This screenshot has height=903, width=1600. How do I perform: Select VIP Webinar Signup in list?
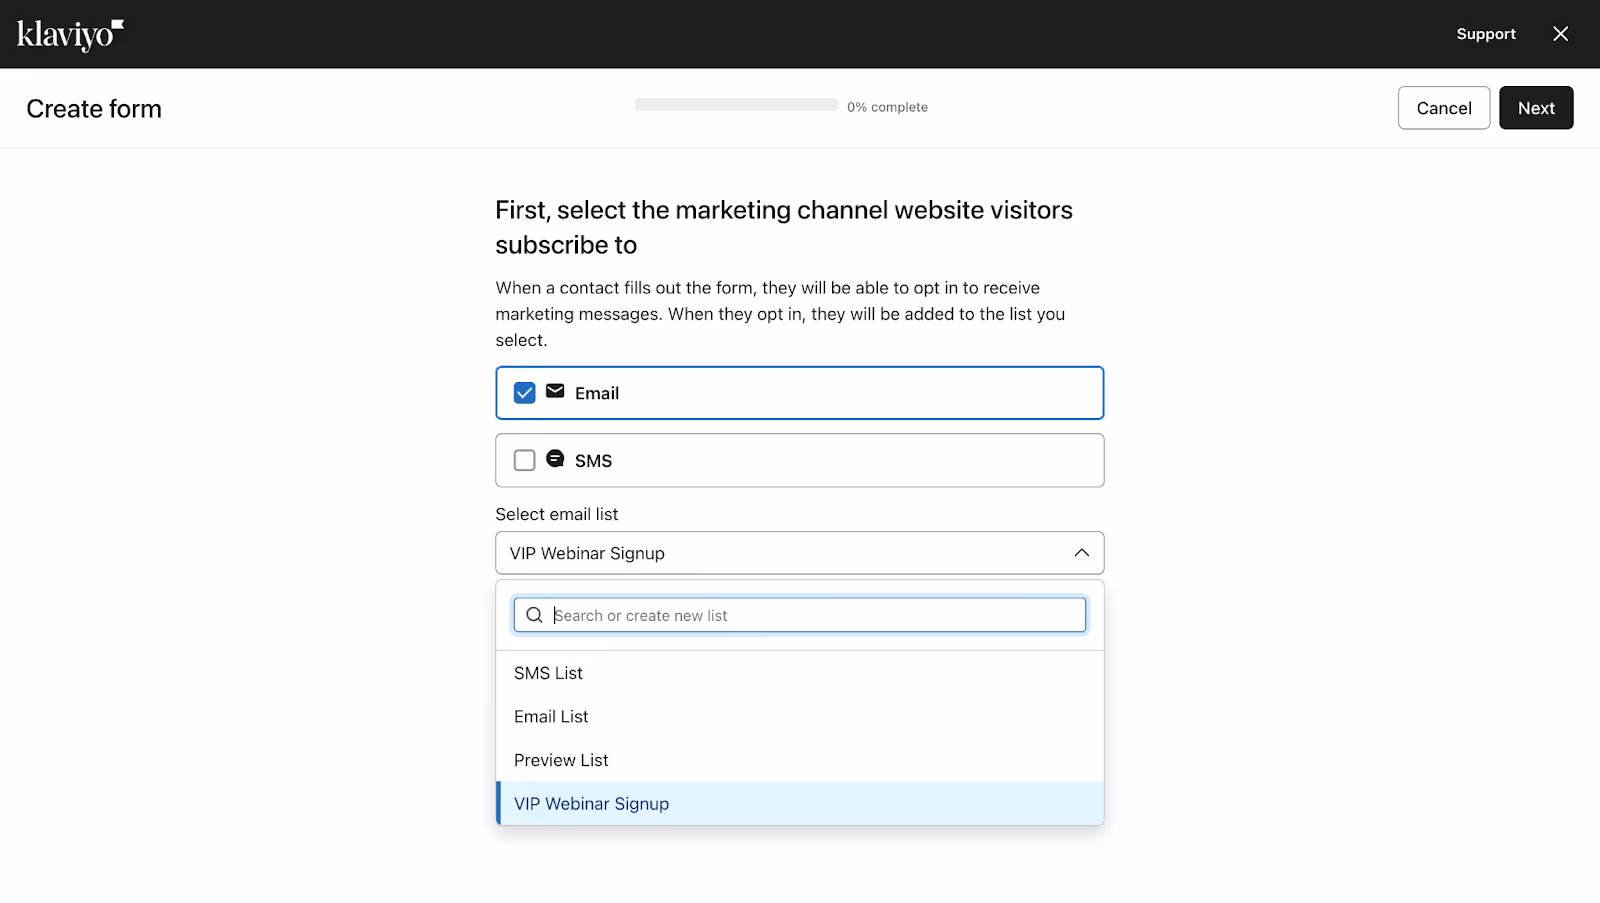[799, 804]
